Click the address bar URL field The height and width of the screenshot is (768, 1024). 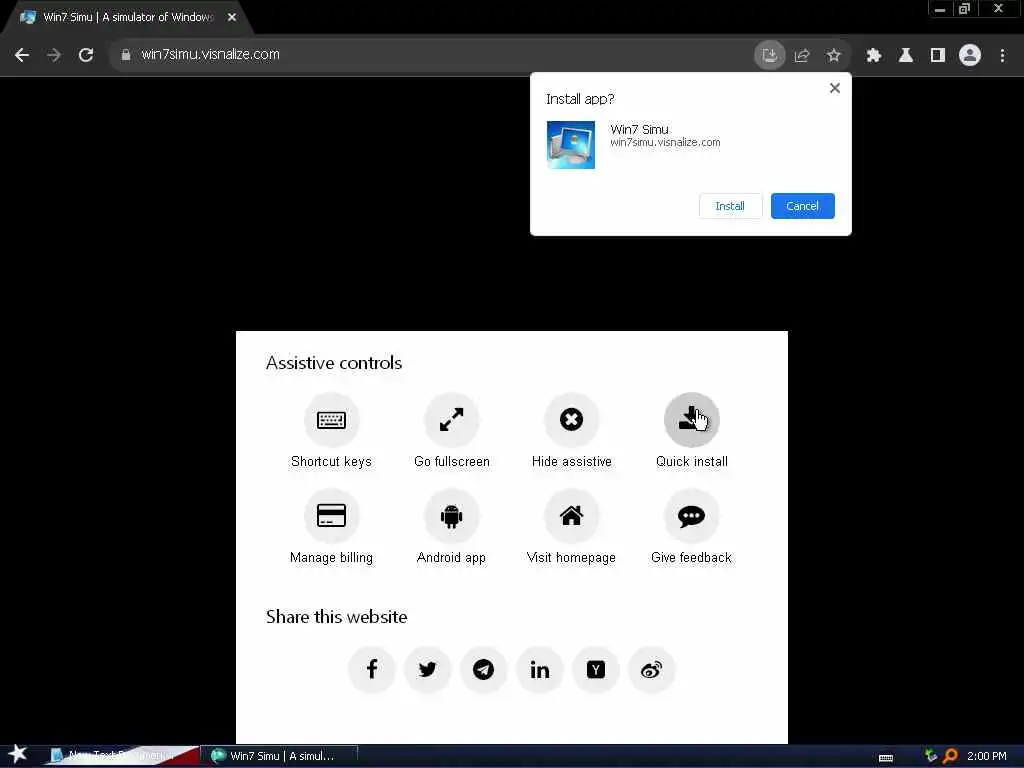click(x=431, y=55)
